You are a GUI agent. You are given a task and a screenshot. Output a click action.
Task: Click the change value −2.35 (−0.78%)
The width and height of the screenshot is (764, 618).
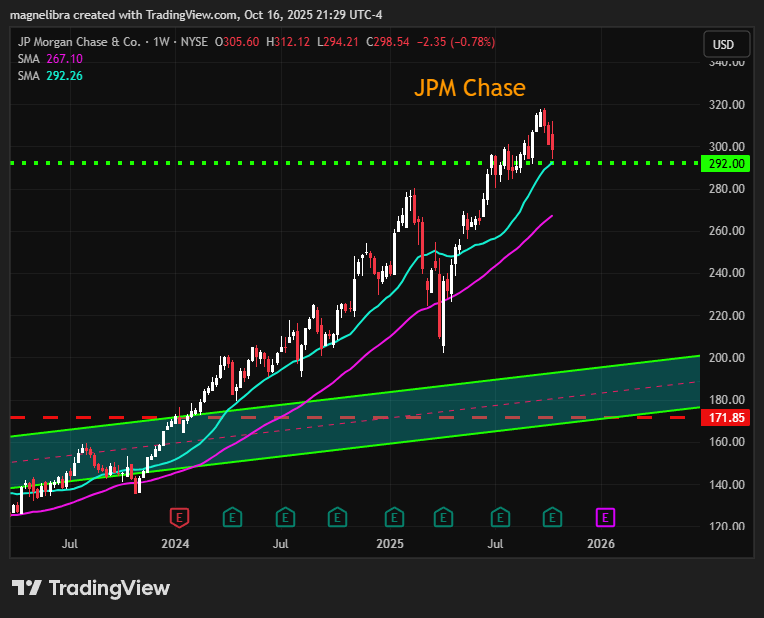point(456,42)
